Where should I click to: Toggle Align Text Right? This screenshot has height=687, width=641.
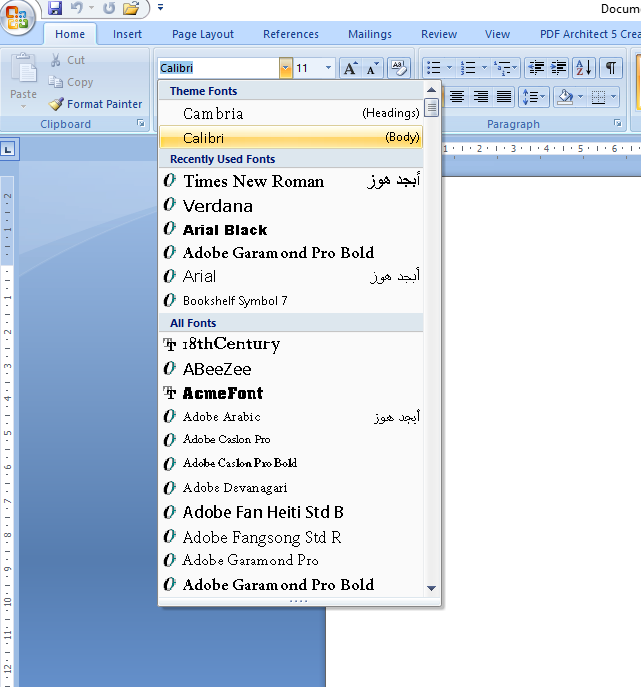pos(480,96)
